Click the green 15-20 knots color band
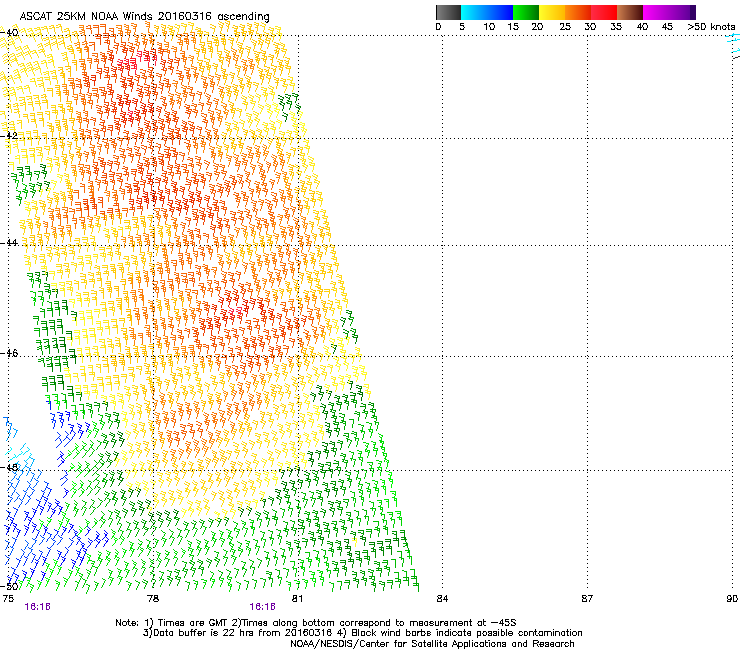This screenshot has width=740, height=650. [526, 12]
